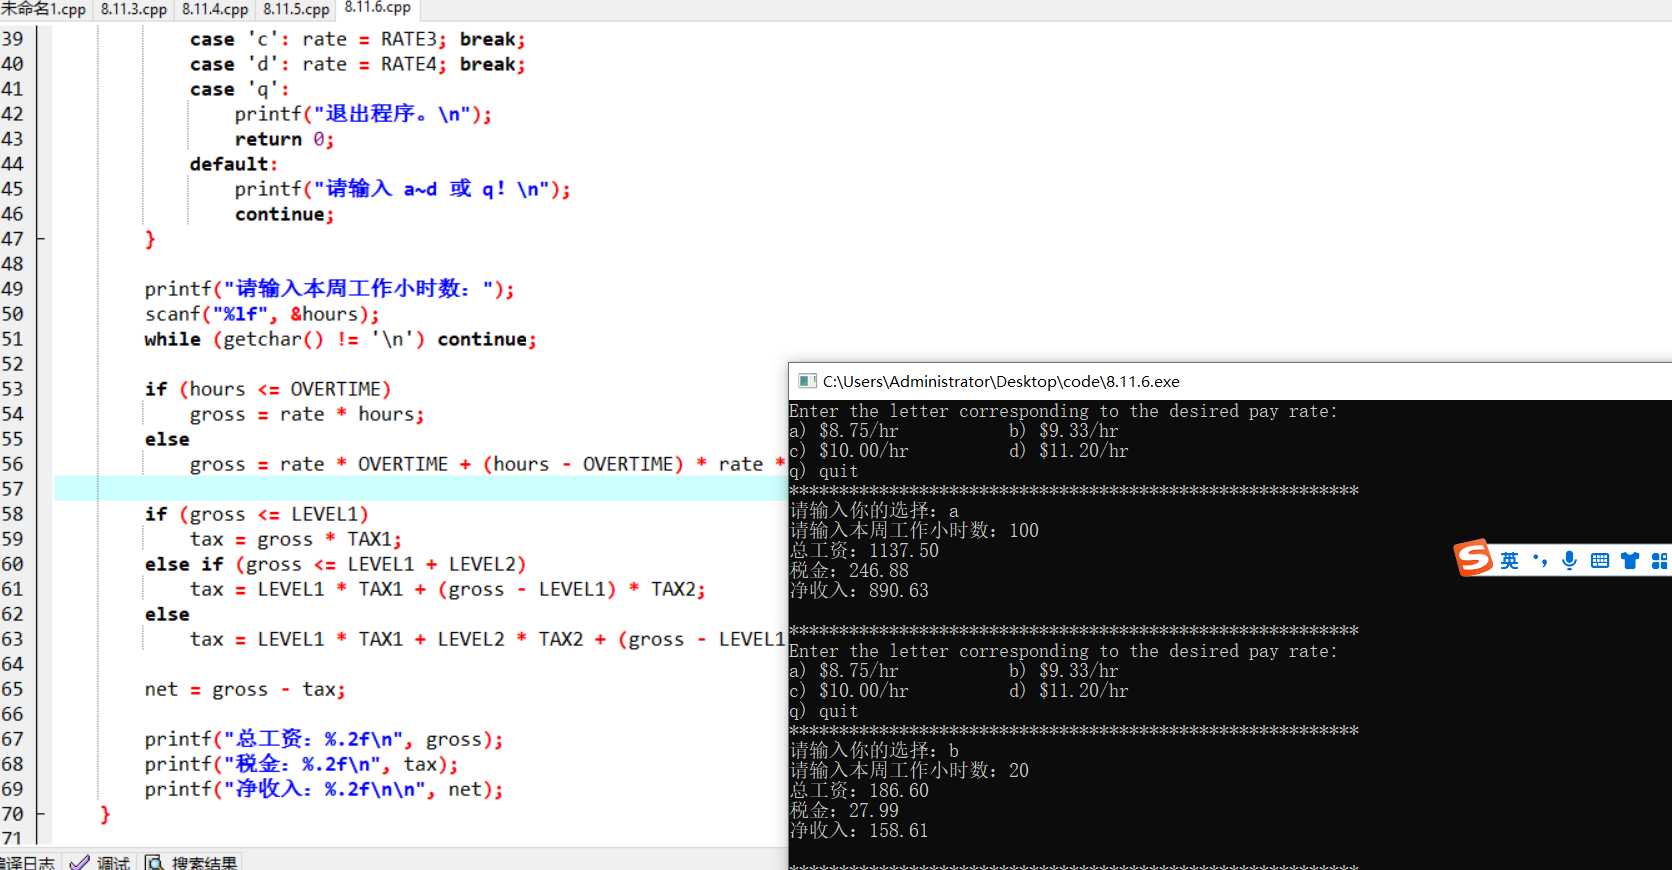Open the 调试 bottom tab
This screenshot has height=870, width=1672.
(x=101, y=862)
